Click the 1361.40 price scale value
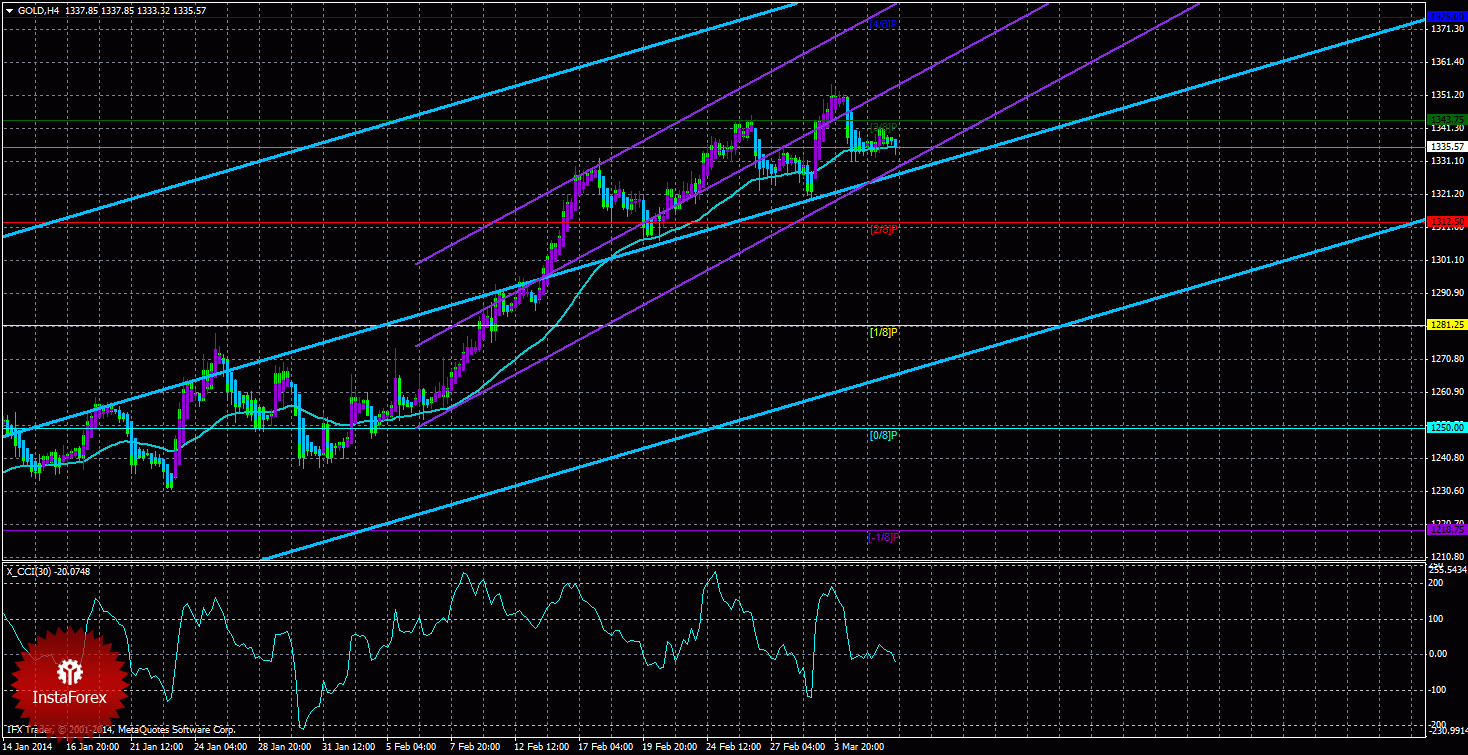The width and height of the screenshot is (1468, 755). coord(1447,62)
